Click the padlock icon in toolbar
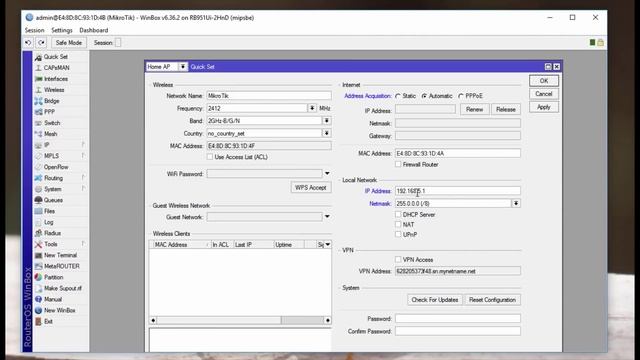The image size is (640, 360). tap(600, 42)
